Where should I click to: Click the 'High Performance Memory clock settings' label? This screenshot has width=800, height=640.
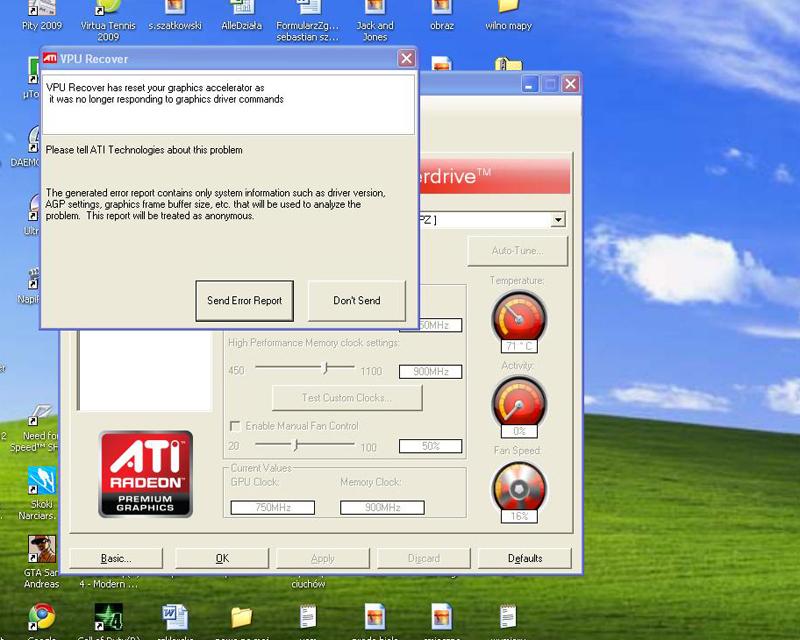tap(313, 343)
